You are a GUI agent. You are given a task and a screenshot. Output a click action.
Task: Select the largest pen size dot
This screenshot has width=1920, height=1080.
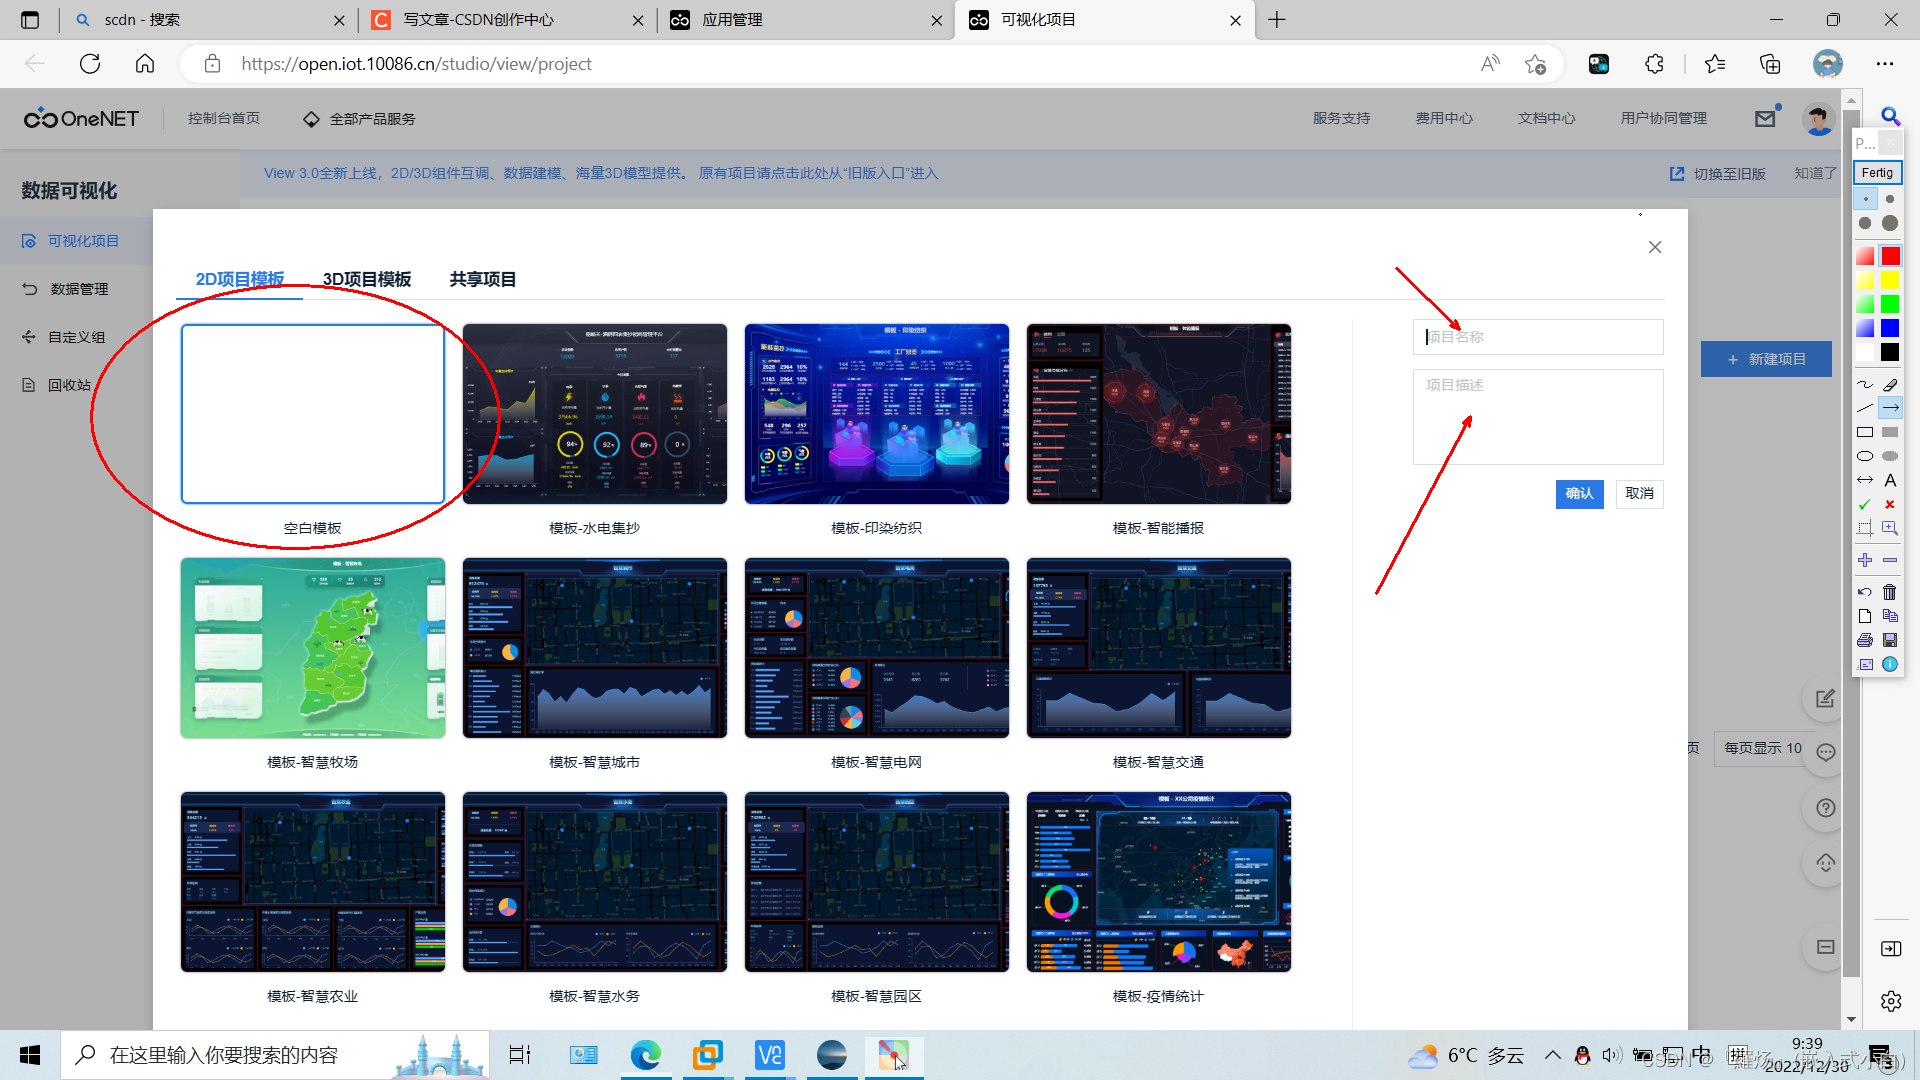click(x=1890, y=223)
